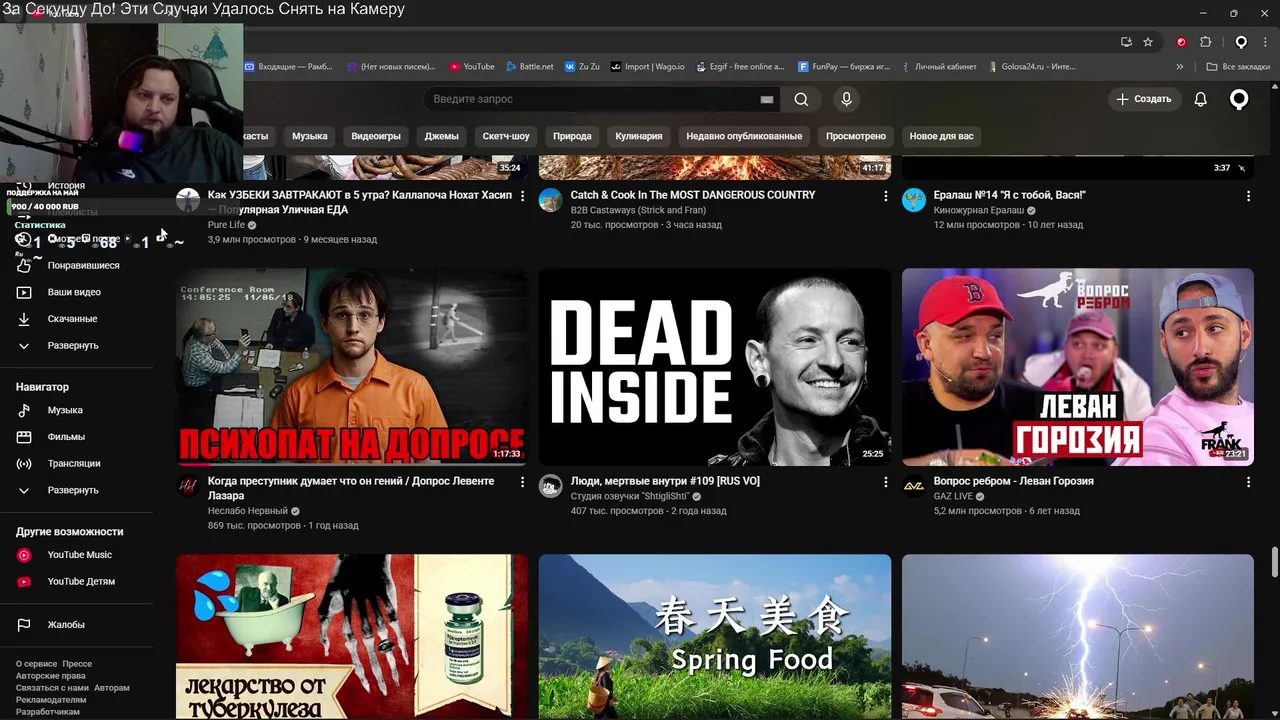Select the Музыка filter chip
The image size is (1280, 720).
(x=310, y=136)
